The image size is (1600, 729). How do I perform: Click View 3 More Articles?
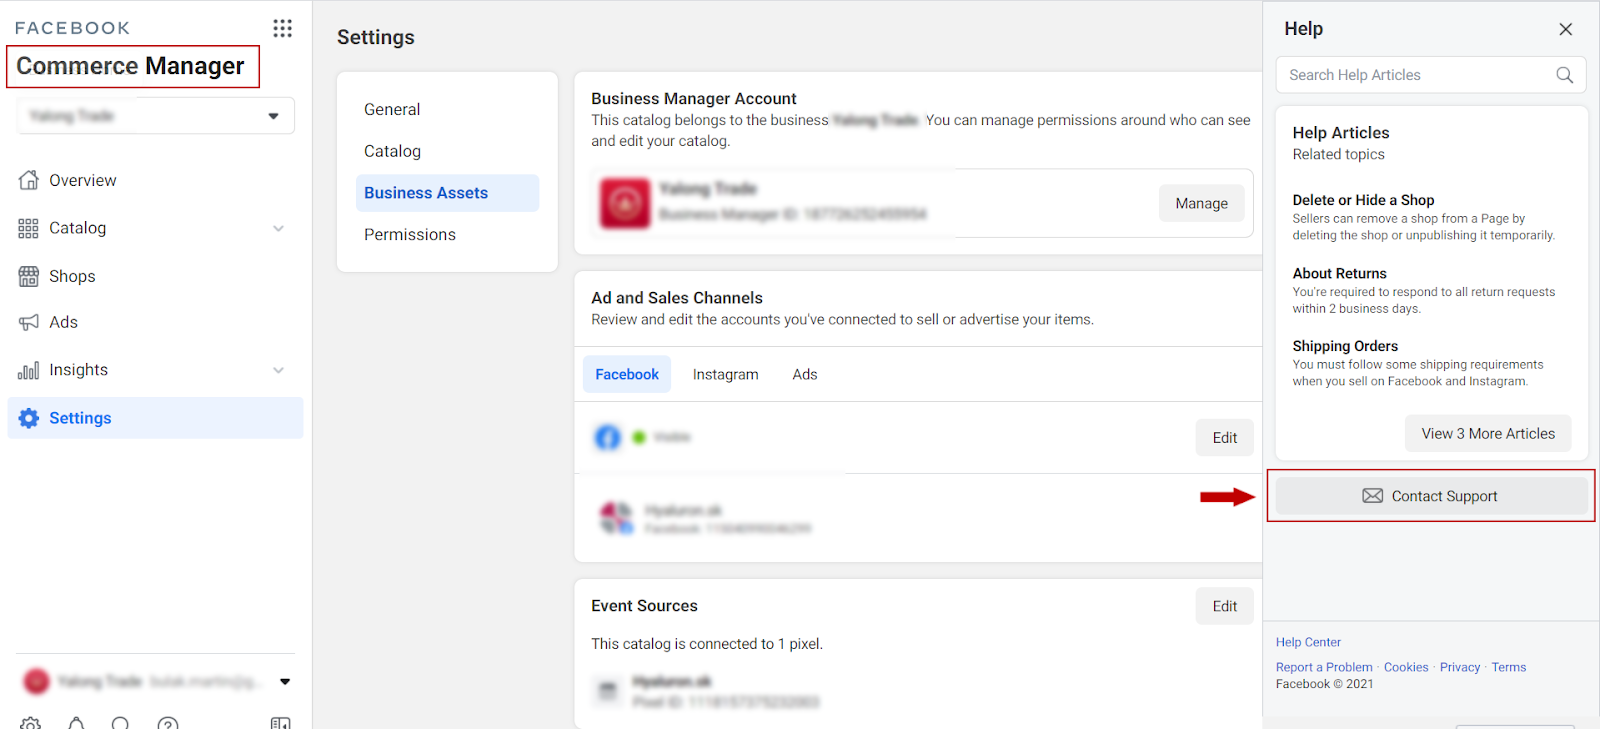coord(1488,434)
